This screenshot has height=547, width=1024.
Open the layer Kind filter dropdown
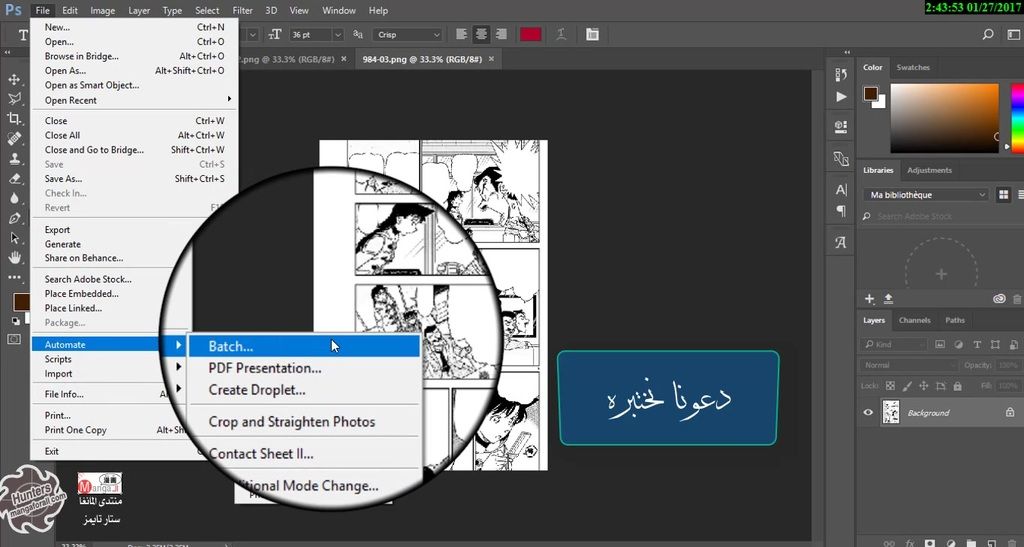tap(893, 345)
